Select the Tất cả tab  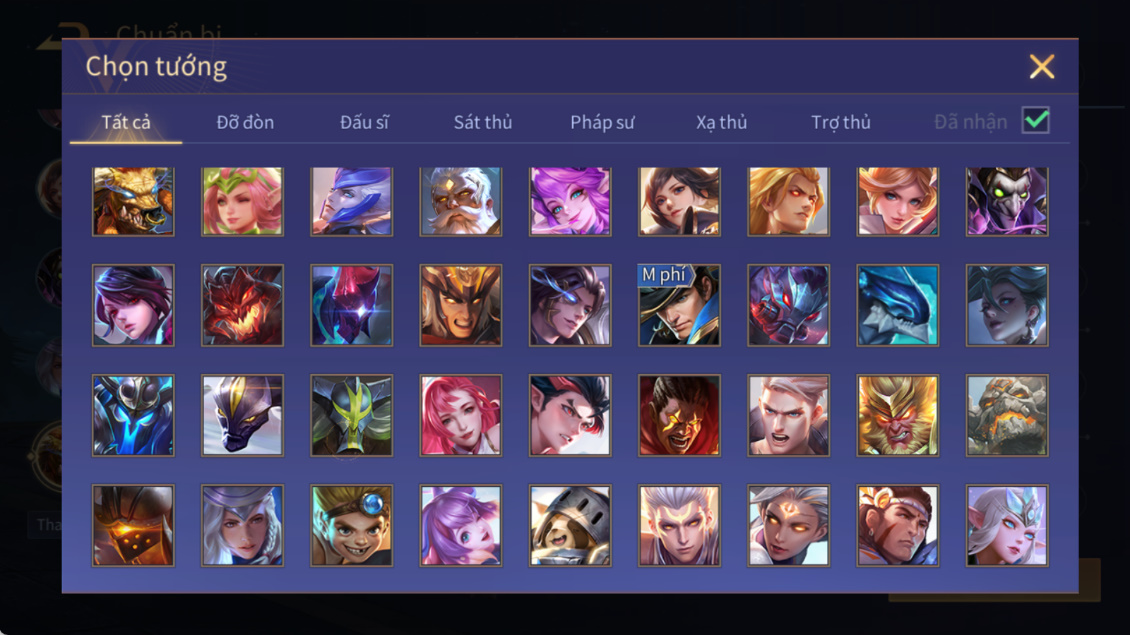click(x=126, y=123)
